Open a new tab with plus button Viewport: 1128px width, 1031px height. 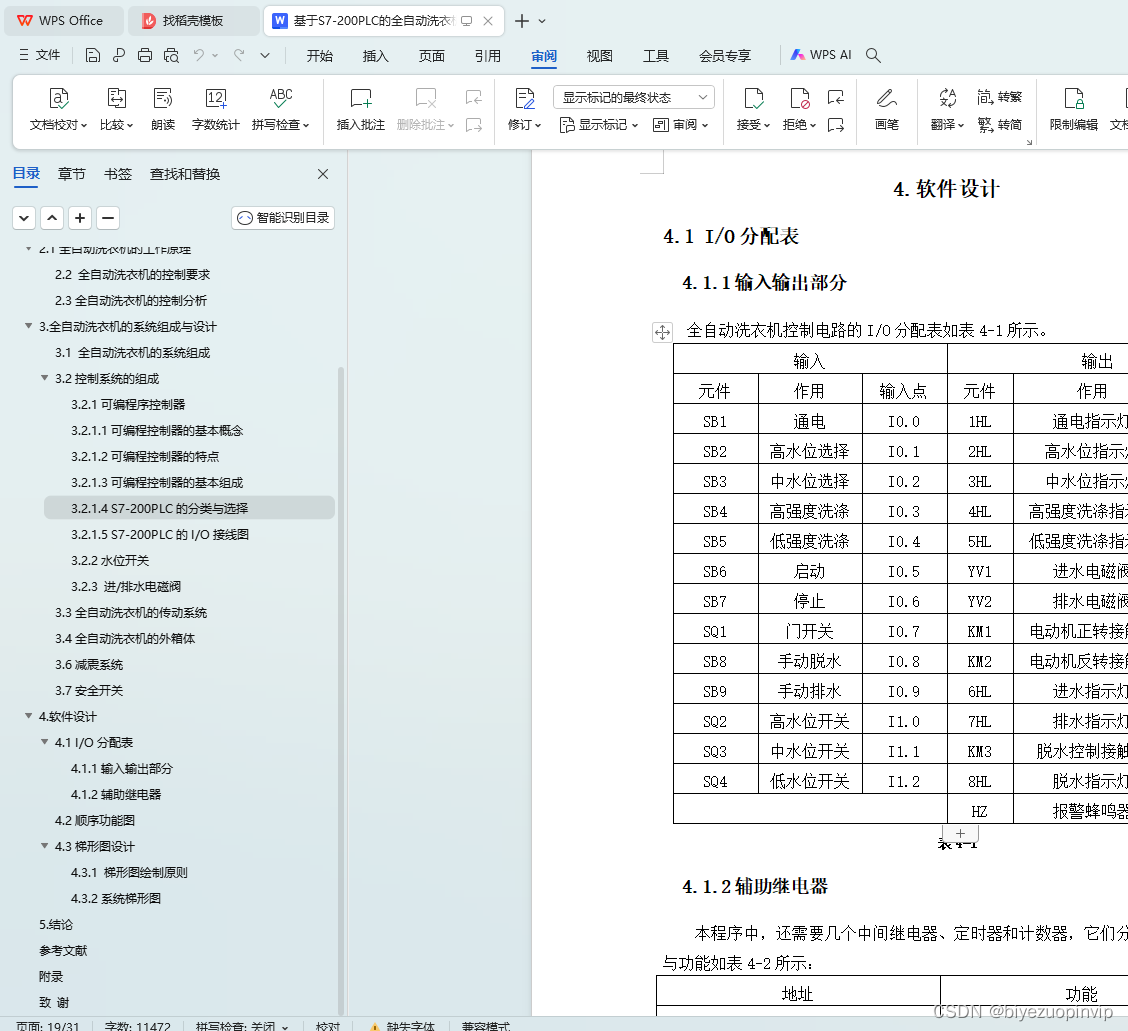pyautogui.click(x=522, y=21)
